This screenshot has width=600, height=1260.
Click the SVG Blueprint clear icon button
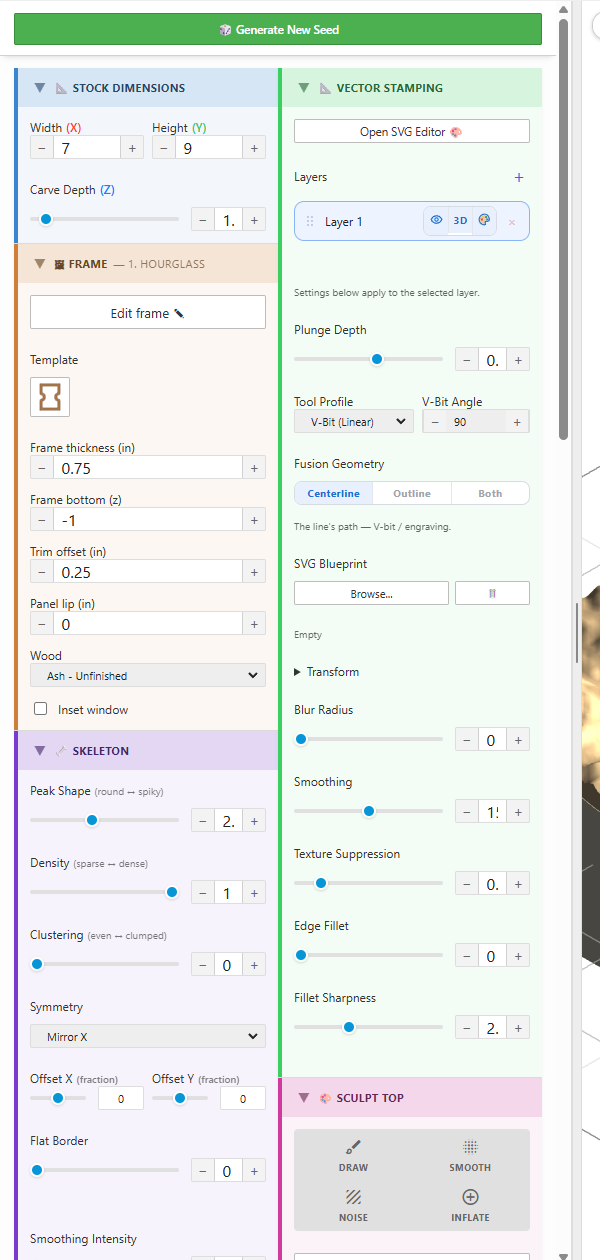492,593
